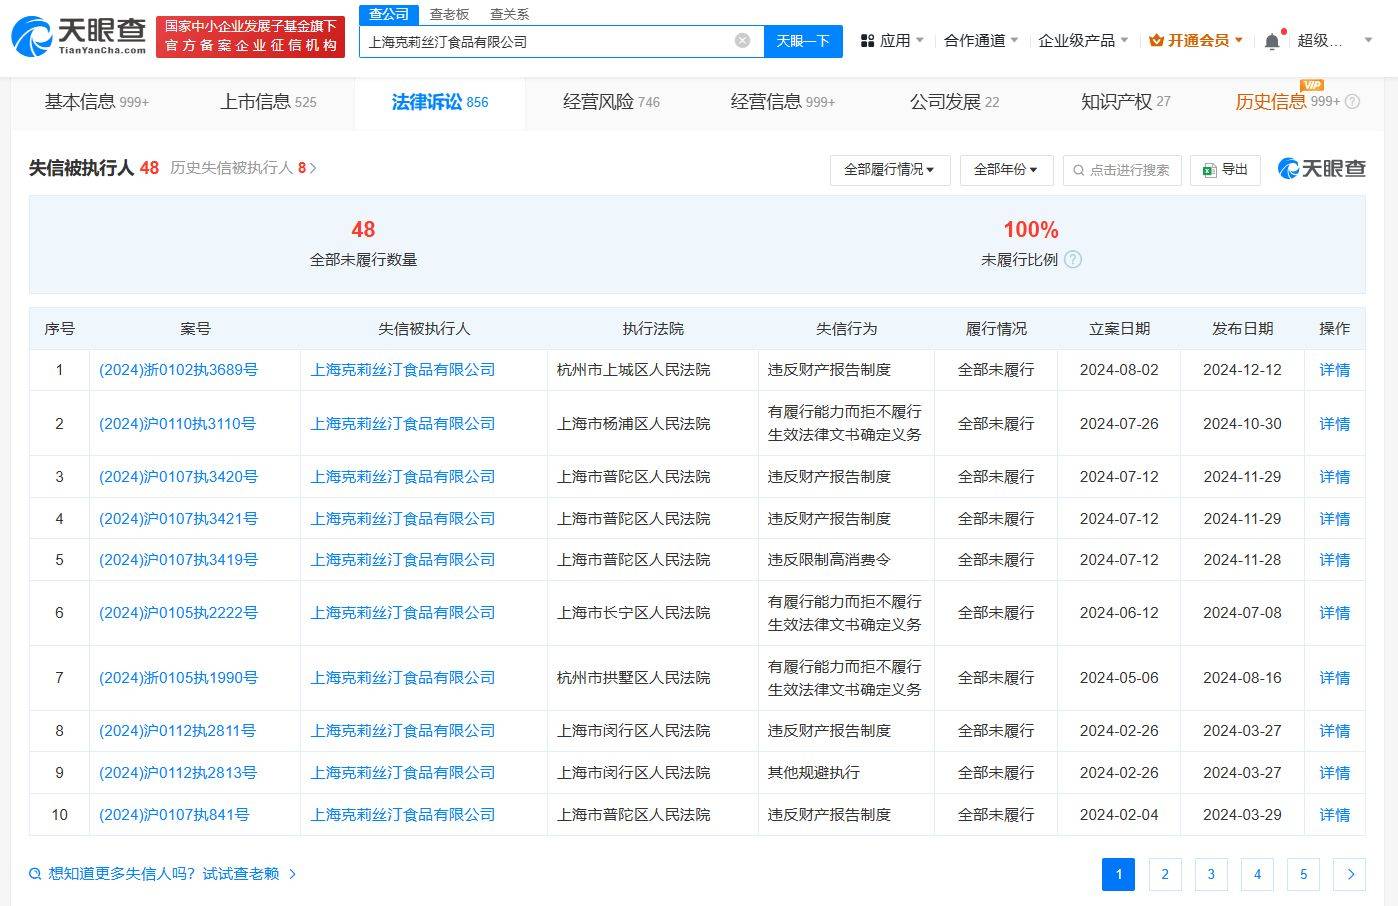Viewport: 1398px width, 906px height.
Task: Switch to 上市信息 tab
Action: pos(268,102)
